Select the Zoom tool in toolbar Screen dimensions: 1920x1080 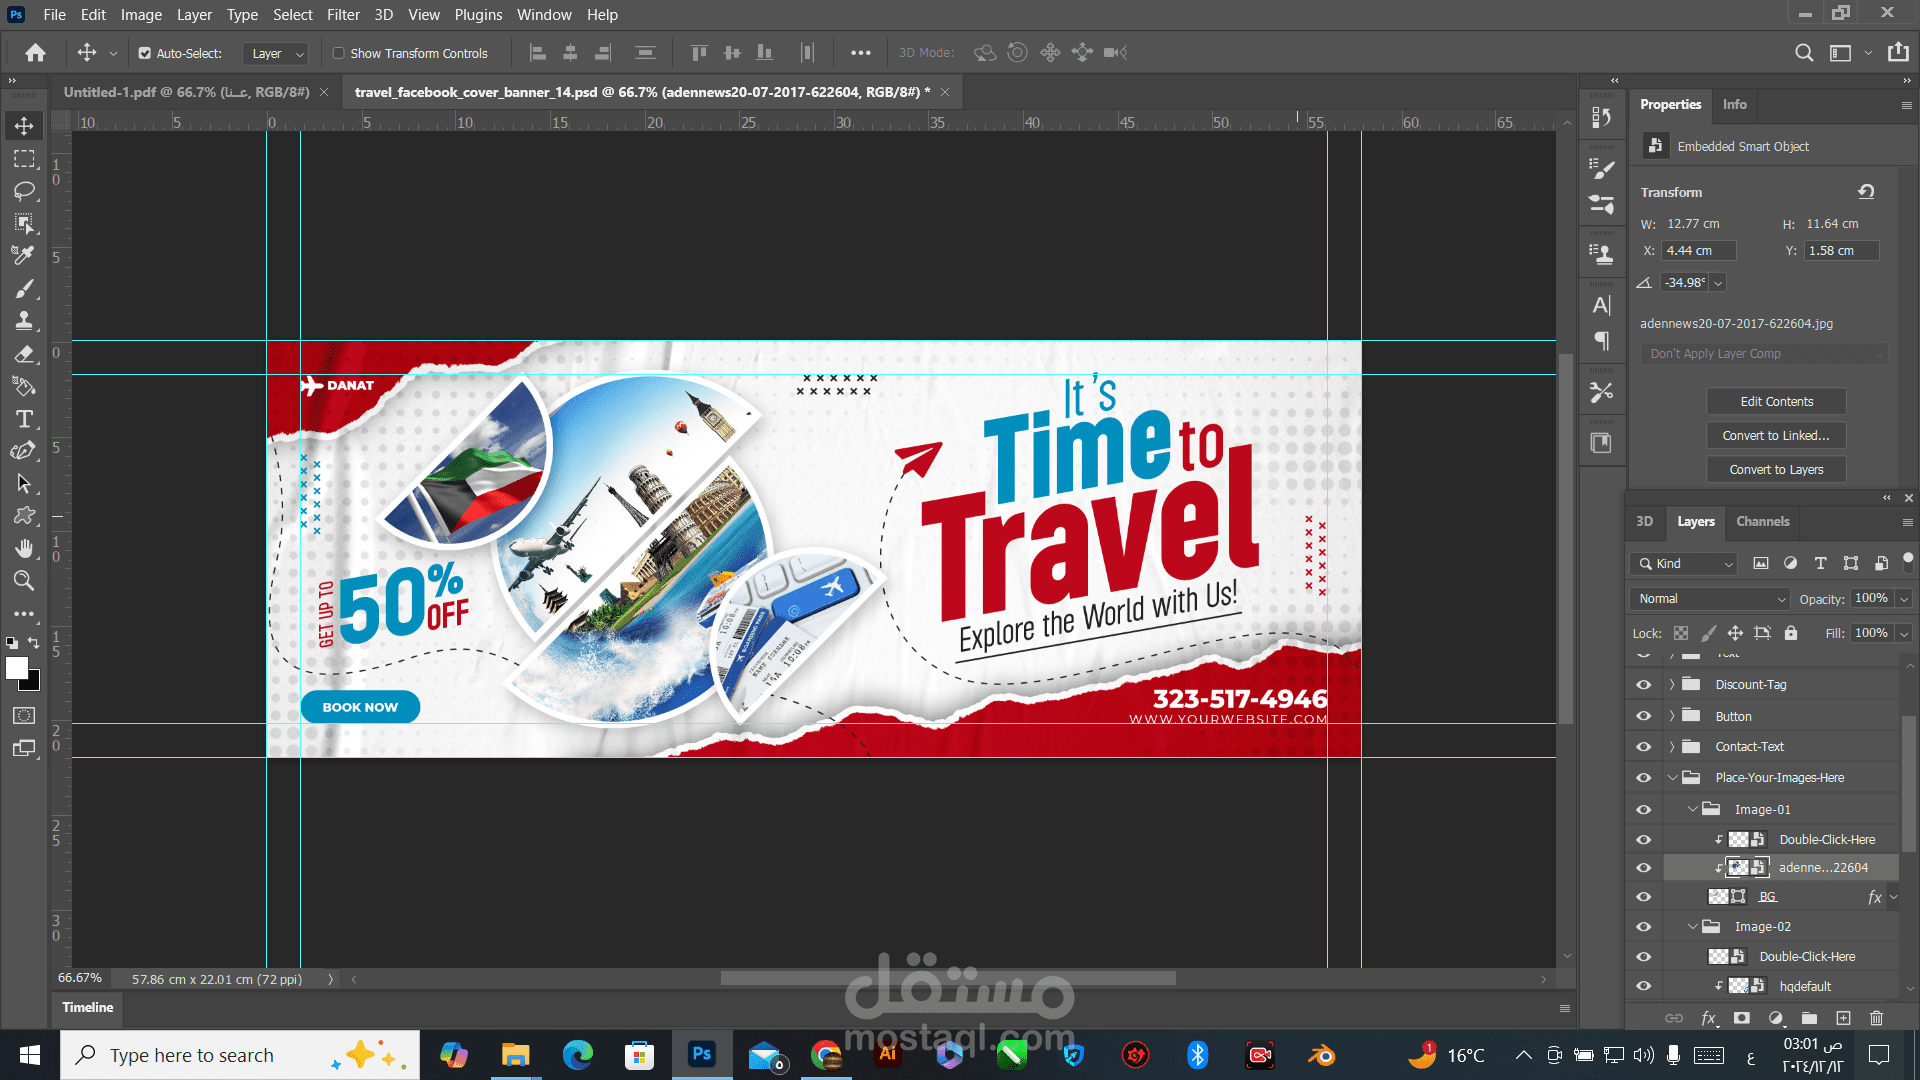point(24,581)
